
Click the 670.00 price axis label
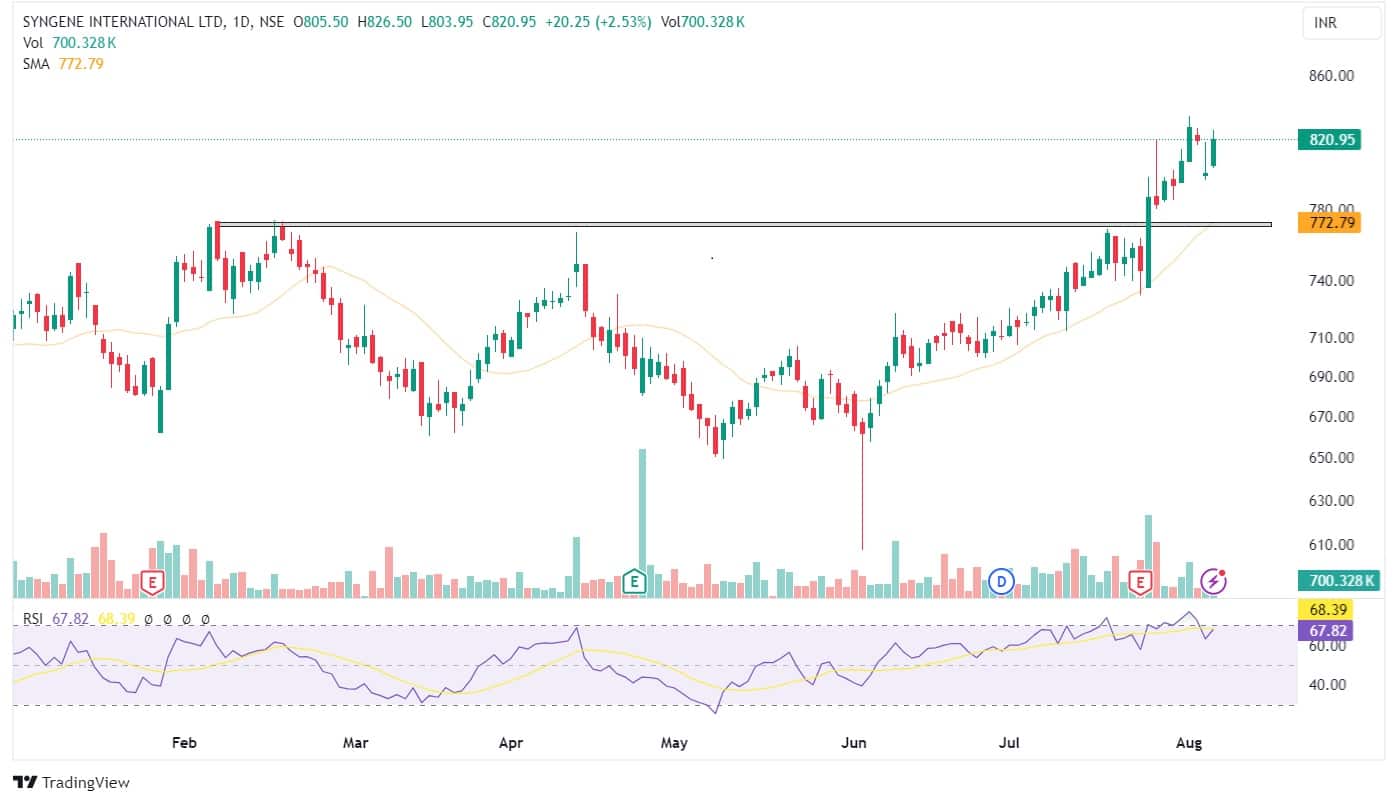1332,416
